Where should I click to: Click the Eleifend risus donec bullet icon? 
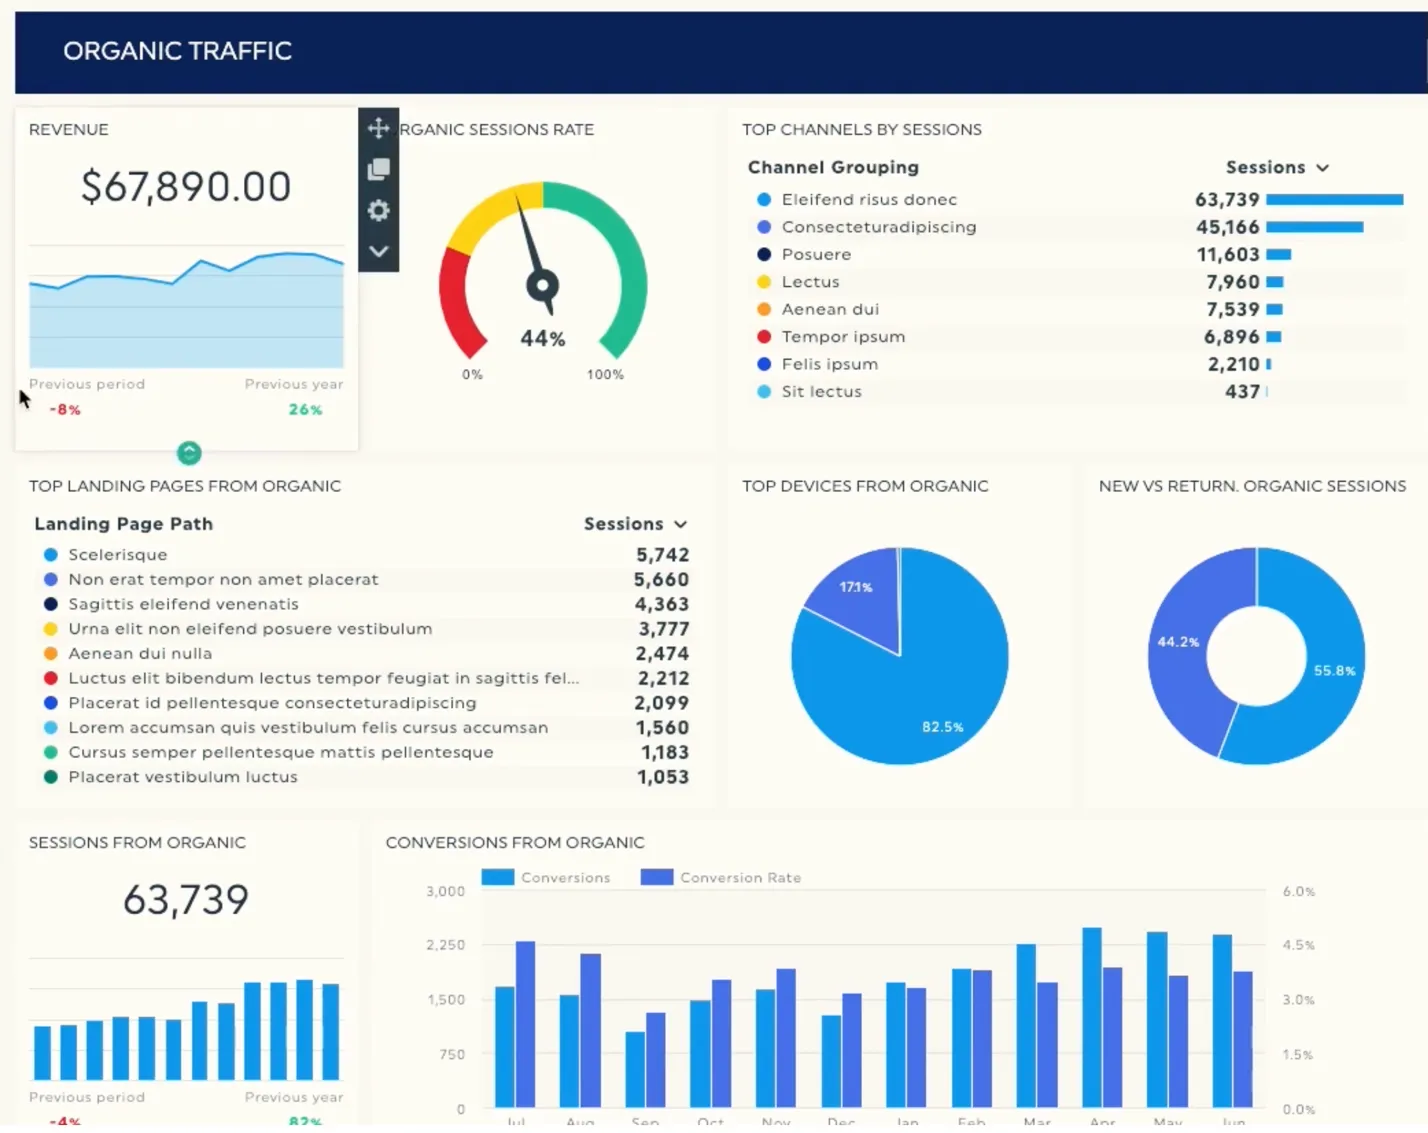(764, 200)
